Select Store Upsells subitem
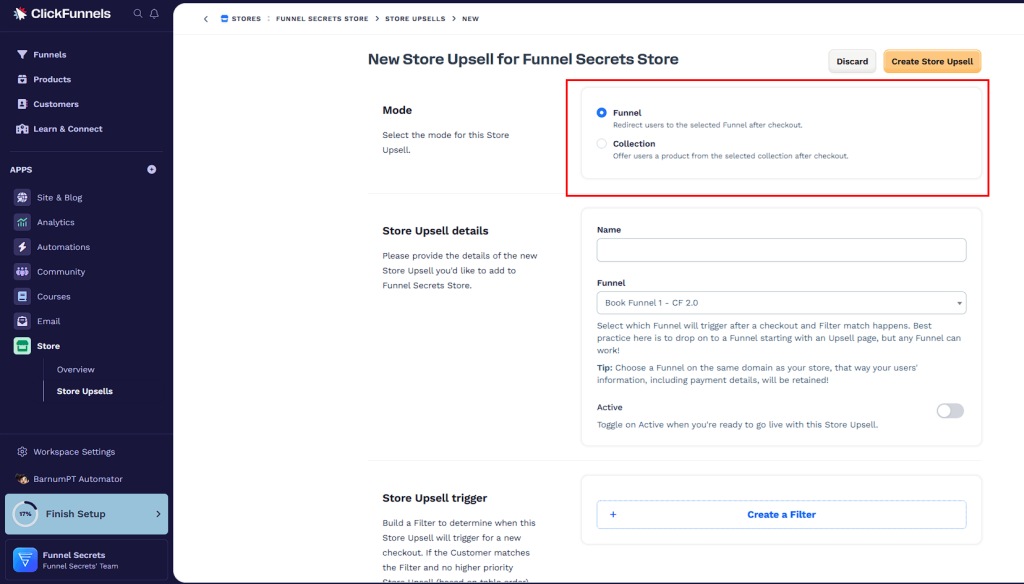The width and height of the screenshot is (1024, 584). click(84, 391)
